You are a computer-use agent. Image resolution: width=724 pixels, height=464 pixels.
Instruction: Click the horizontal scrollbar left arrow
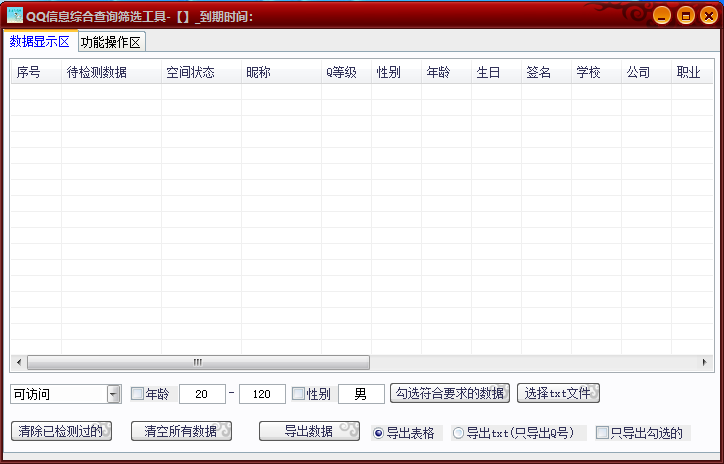(18, 362)
